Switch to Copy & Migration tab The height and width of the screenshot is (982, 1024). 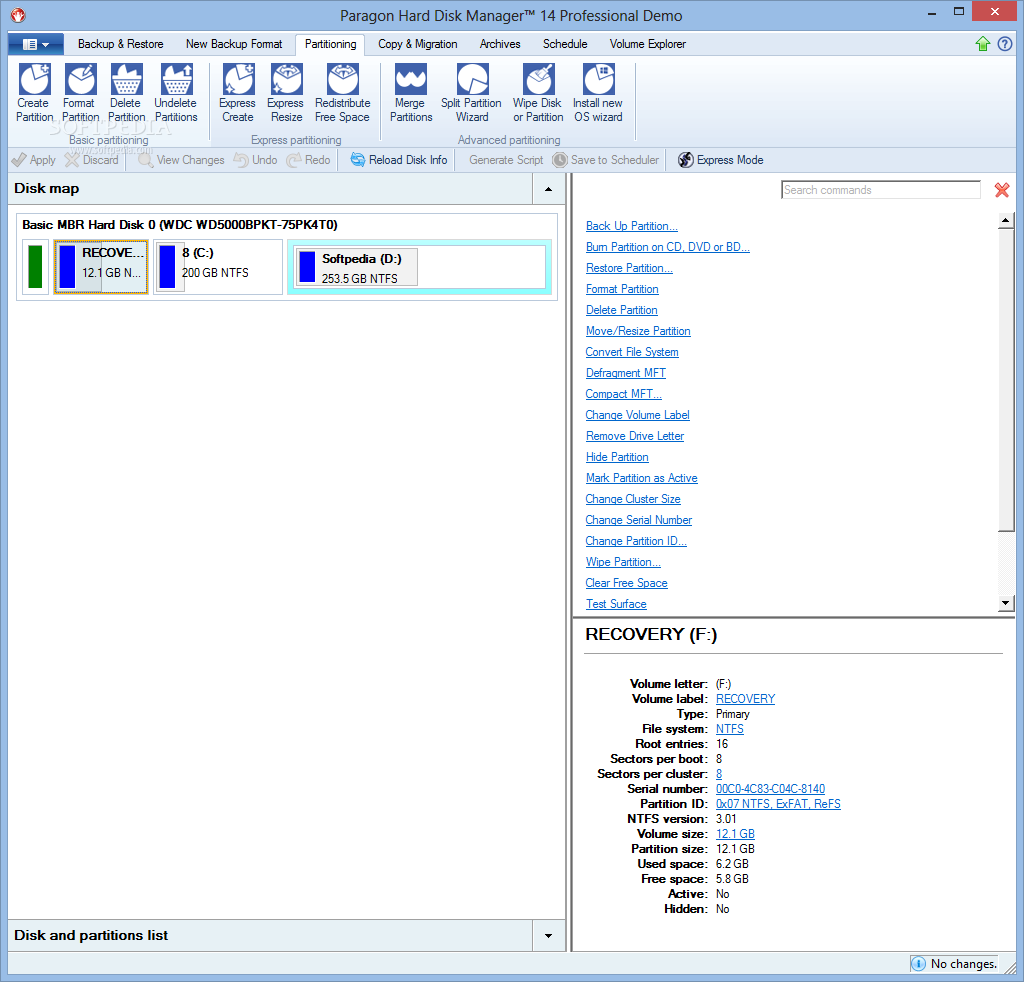tap(418, 44)
